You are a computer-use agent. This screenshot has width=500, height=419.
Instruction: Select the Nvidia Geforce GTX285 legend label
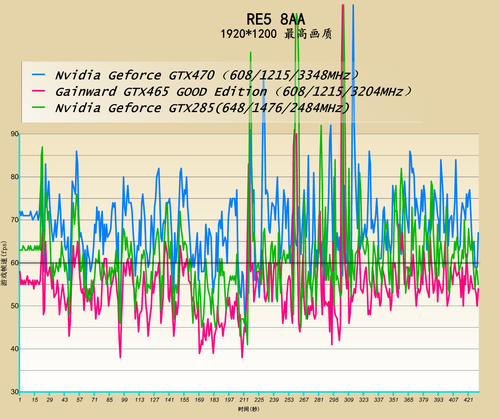pos(202,108)
